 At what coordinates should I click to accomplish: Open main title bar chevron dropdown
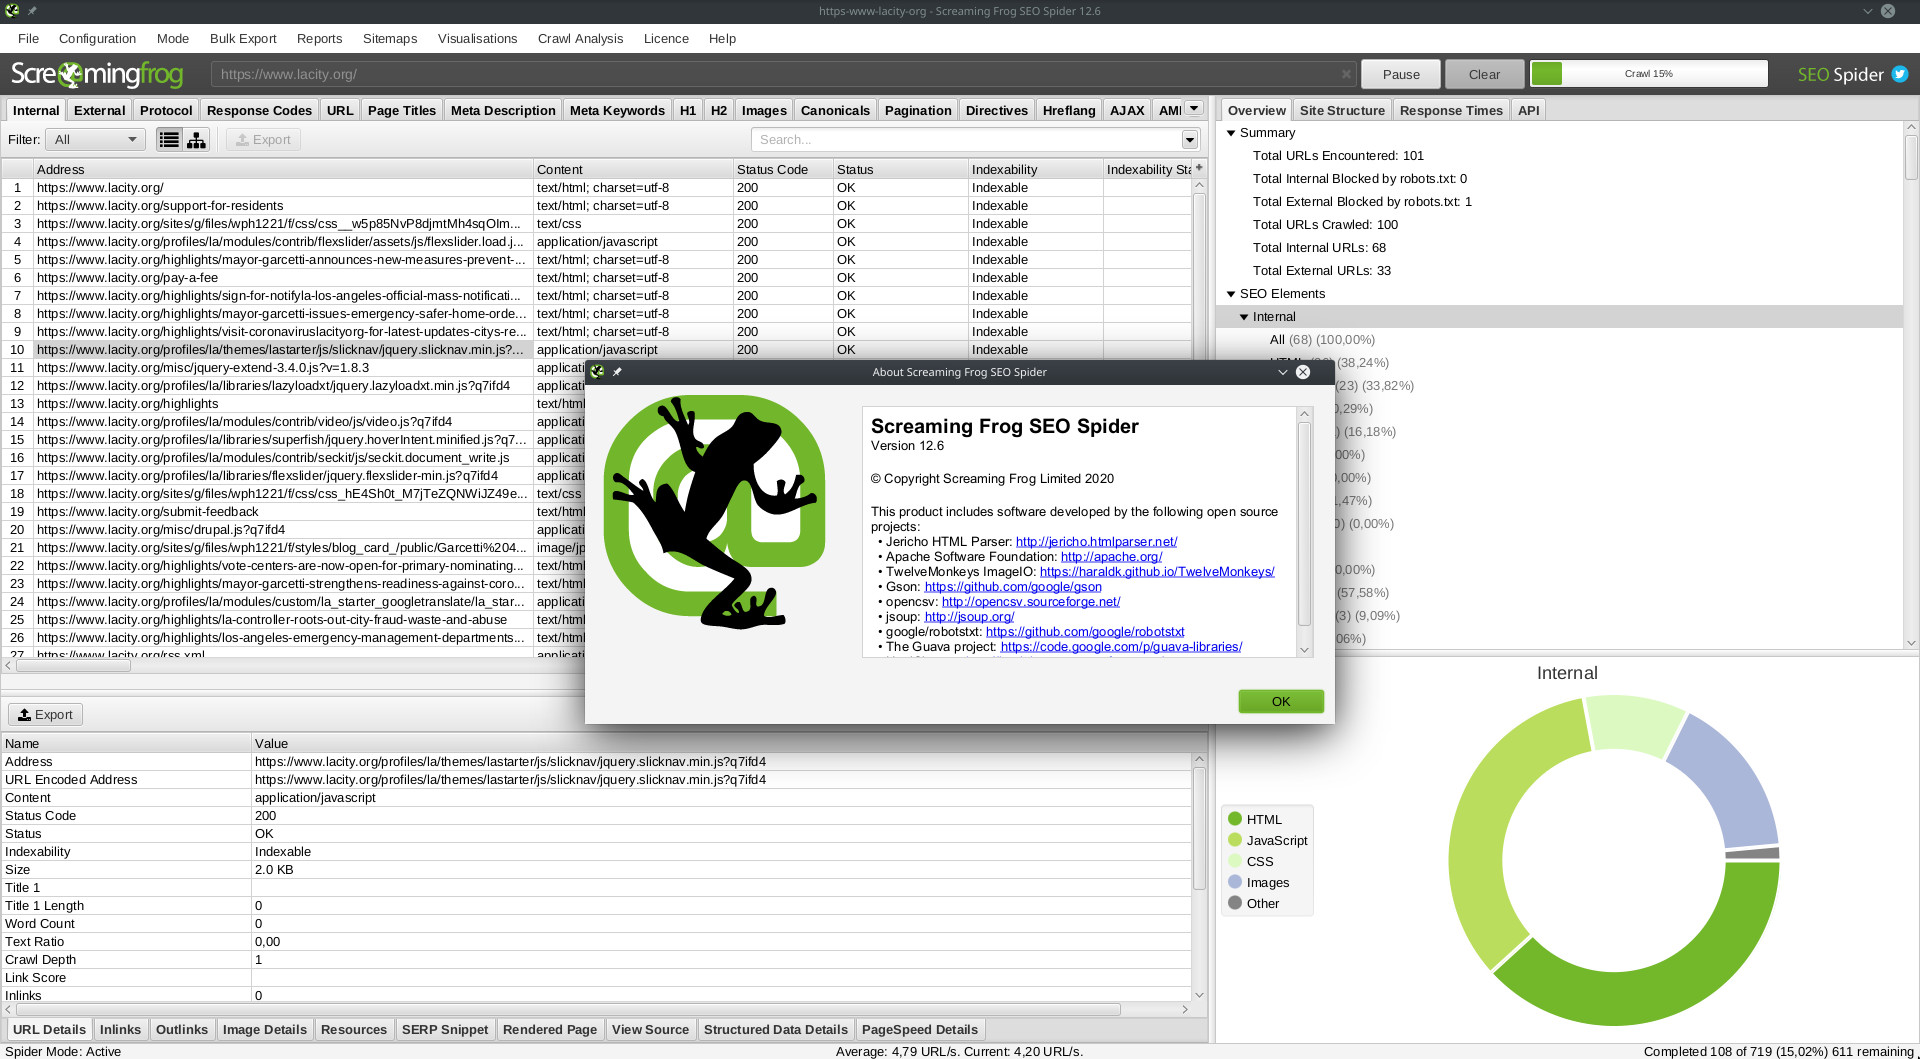click(x=1867, y=11)
